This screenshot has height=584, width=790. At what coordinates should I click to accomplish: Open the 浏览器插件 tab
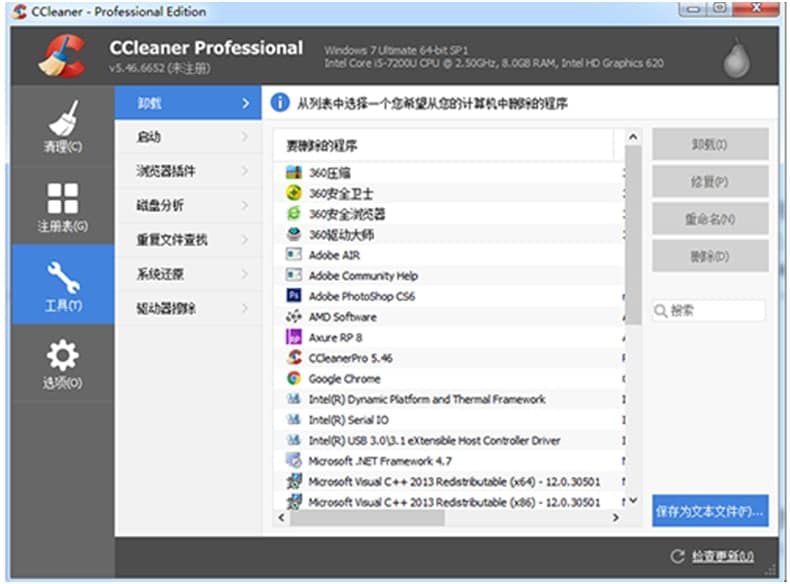pyautogui.click(x=188, y=171)
